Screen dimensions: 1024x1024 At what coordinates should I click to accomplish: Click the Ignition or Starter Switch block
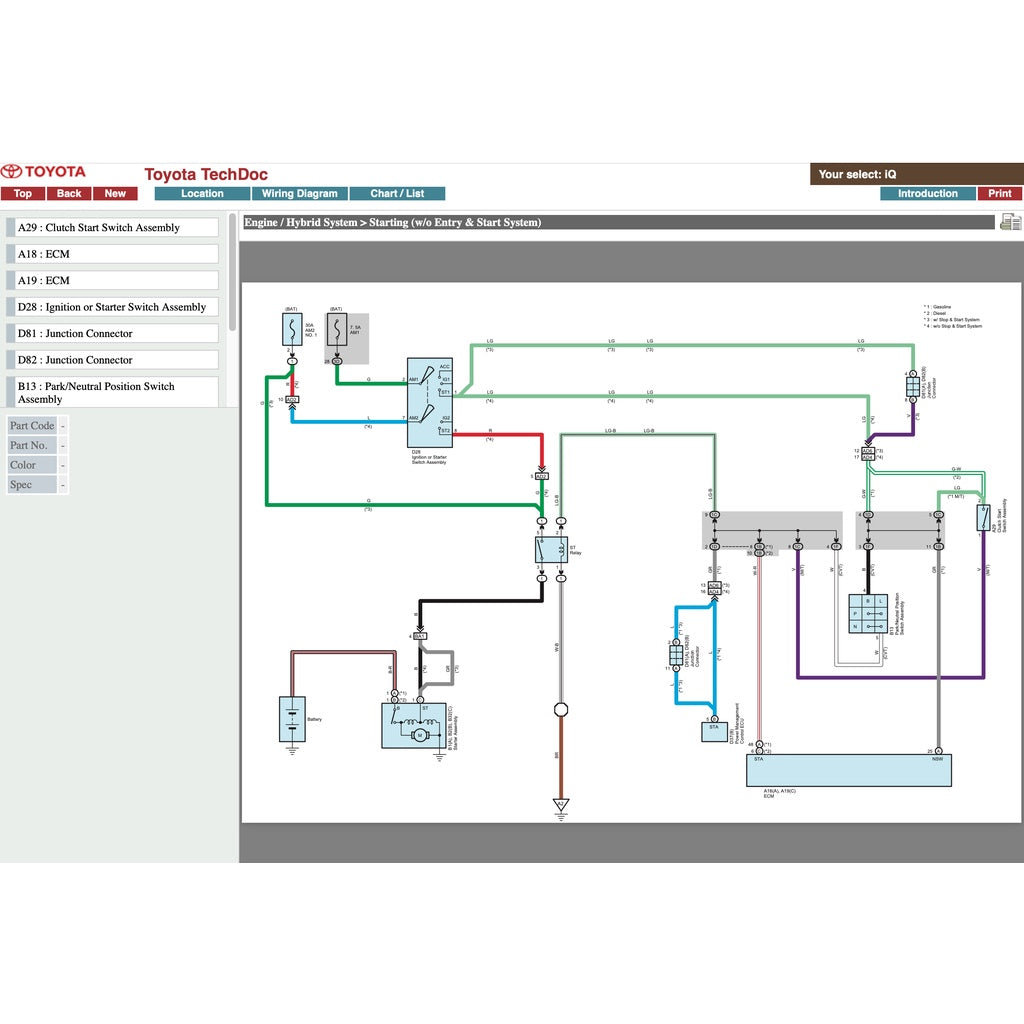click(430, 402)
